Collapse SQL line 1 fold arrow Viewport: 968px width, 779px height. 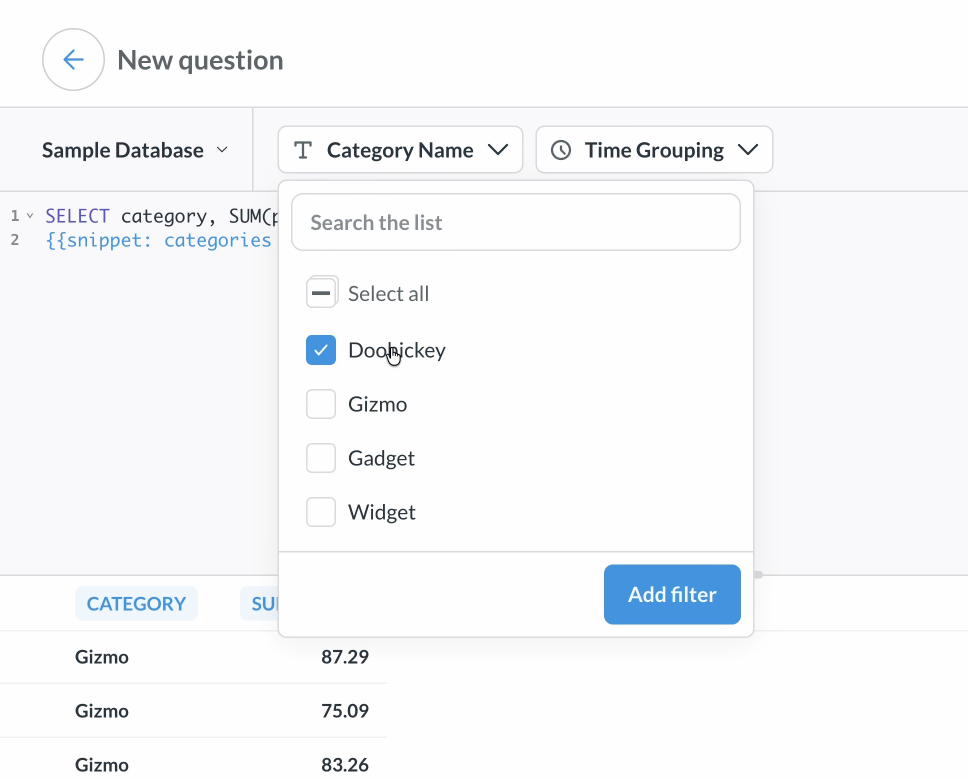pyautogui.click(x=30, y=216)
